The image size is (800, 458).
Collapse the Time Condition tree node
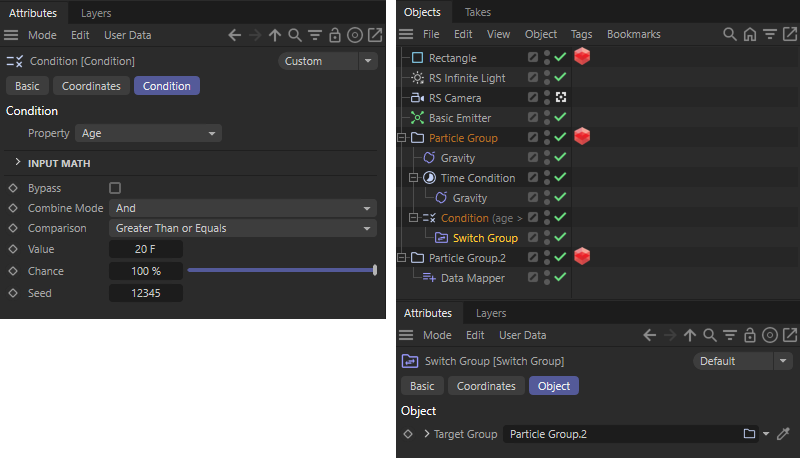tap(414, 177)
